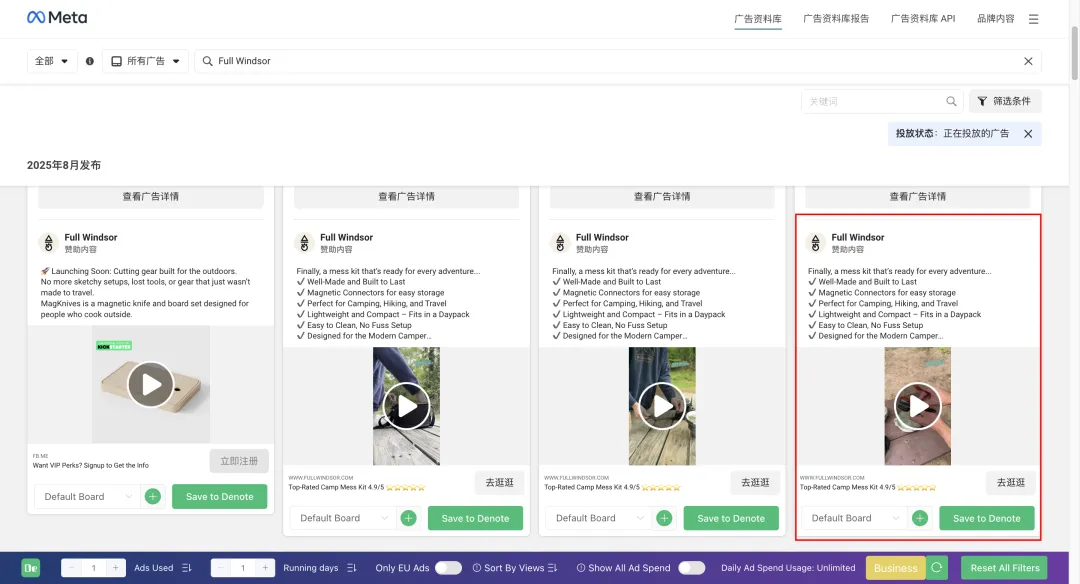Click the info icon before Sort By Views
Viewport: 1080px width, 584px height.
[x=477, y=568]
